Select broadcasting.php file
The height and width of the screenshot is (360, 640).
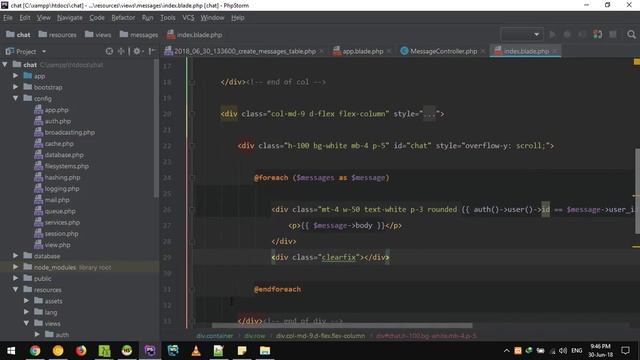[64, 132]
